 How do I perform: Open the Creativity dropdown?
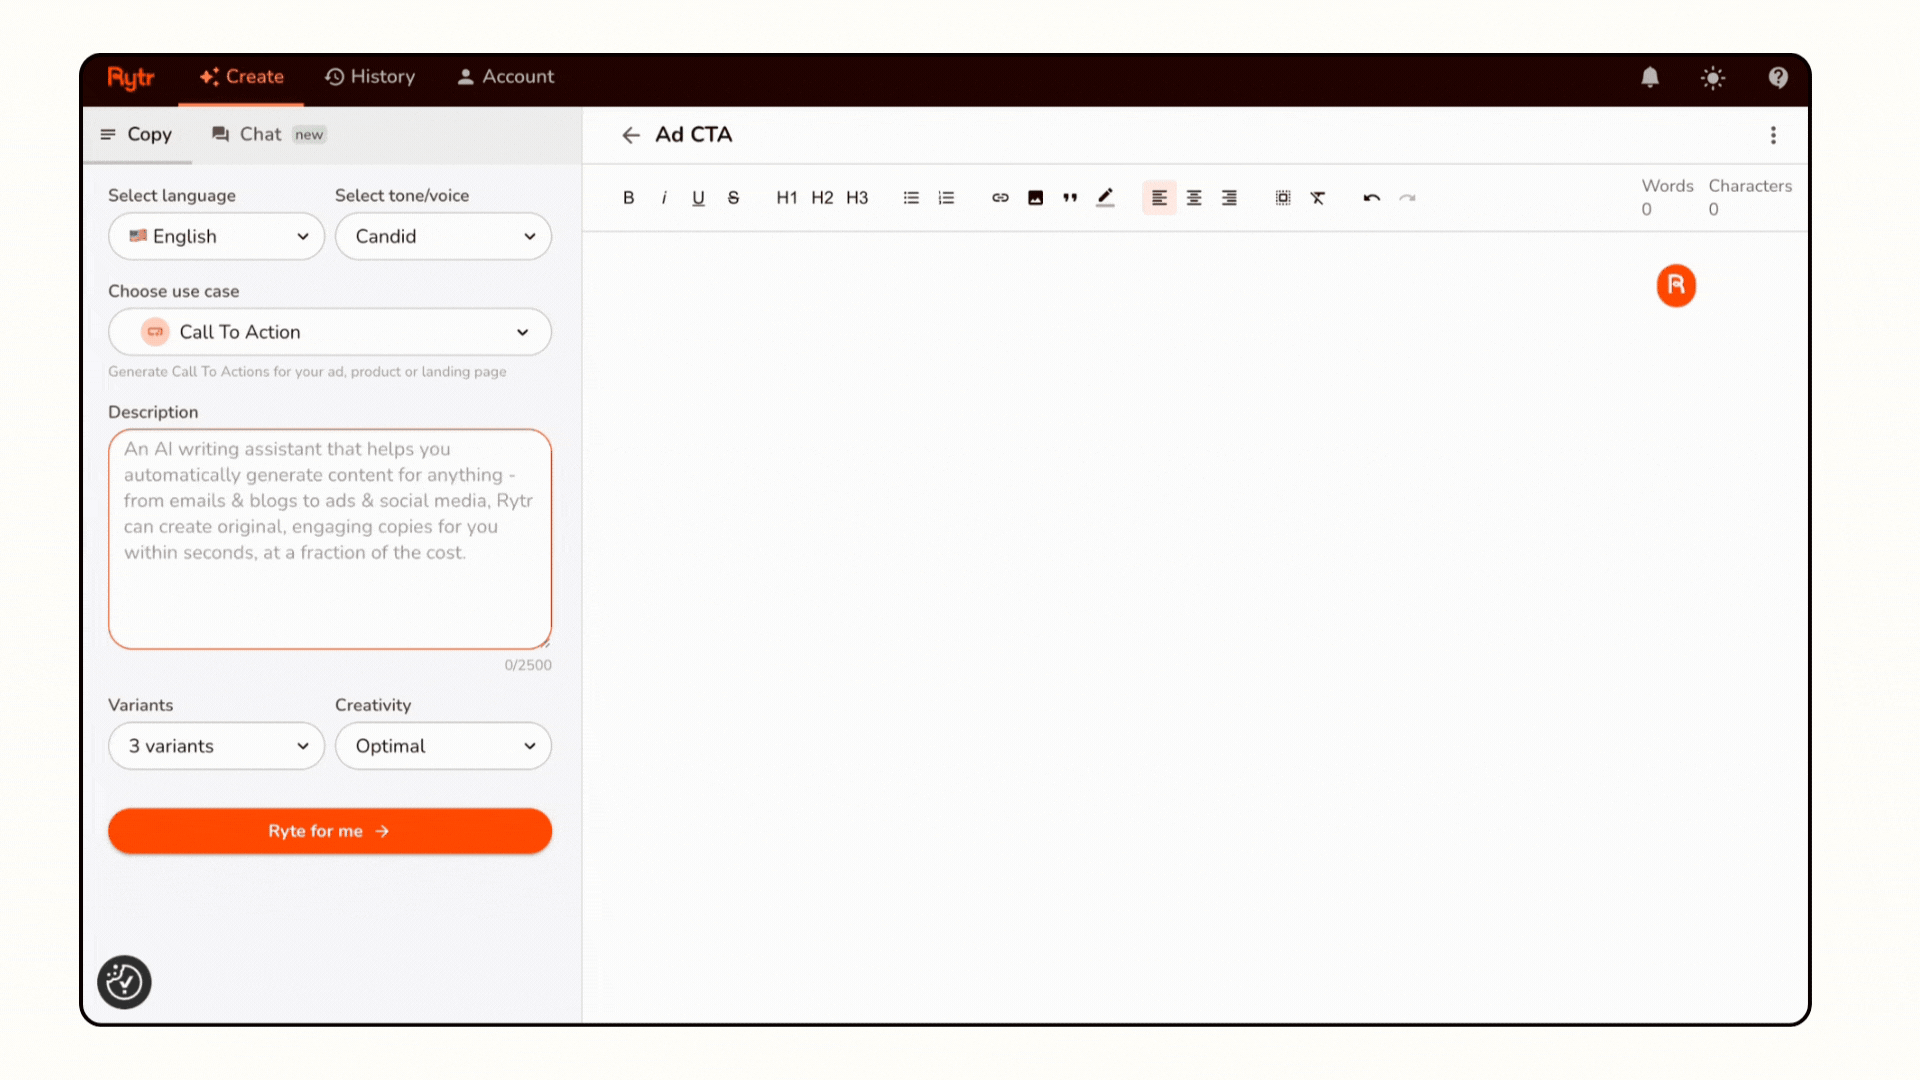coord(443,746)
